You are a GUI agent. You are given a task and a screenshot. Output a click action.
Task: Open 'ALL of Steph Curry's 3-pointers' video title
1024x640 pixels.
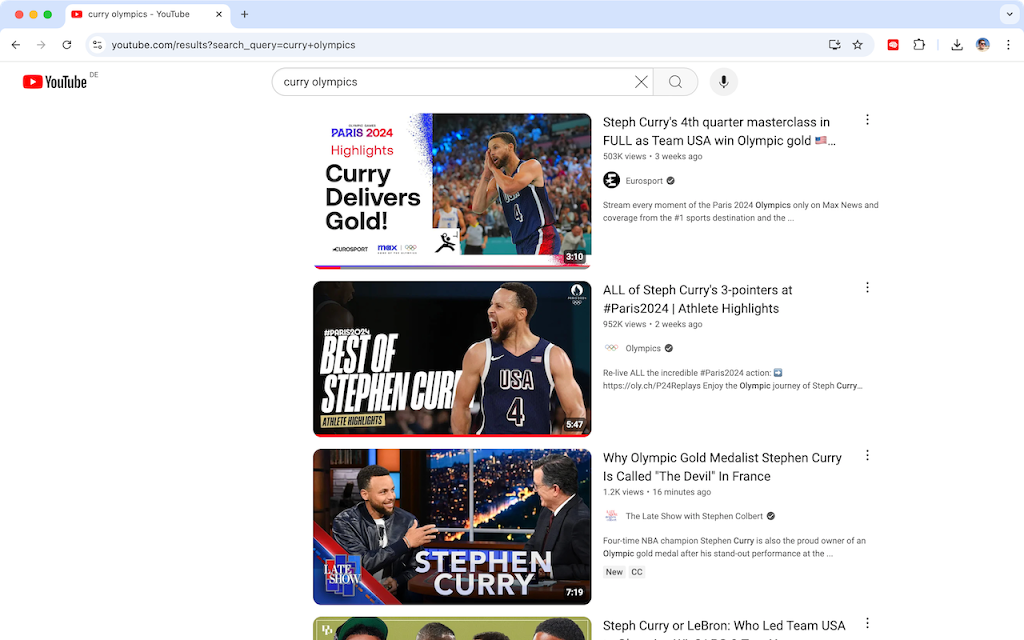(697, 299)
